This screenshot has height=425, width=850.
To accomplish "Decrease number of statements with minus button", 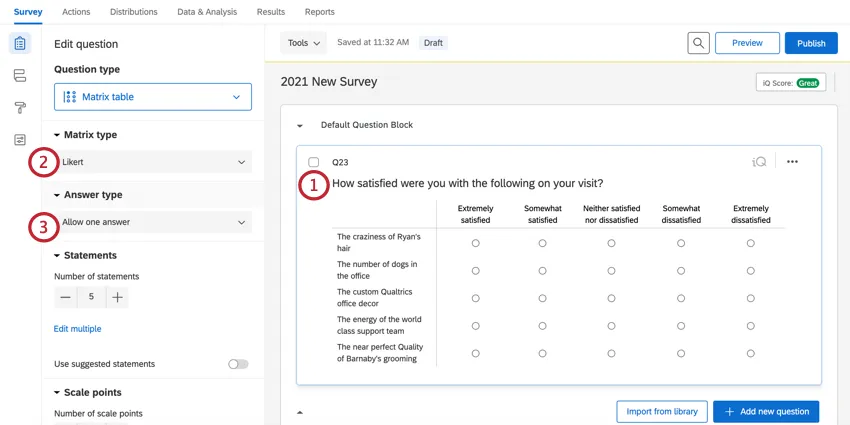I will click(66, 297).
